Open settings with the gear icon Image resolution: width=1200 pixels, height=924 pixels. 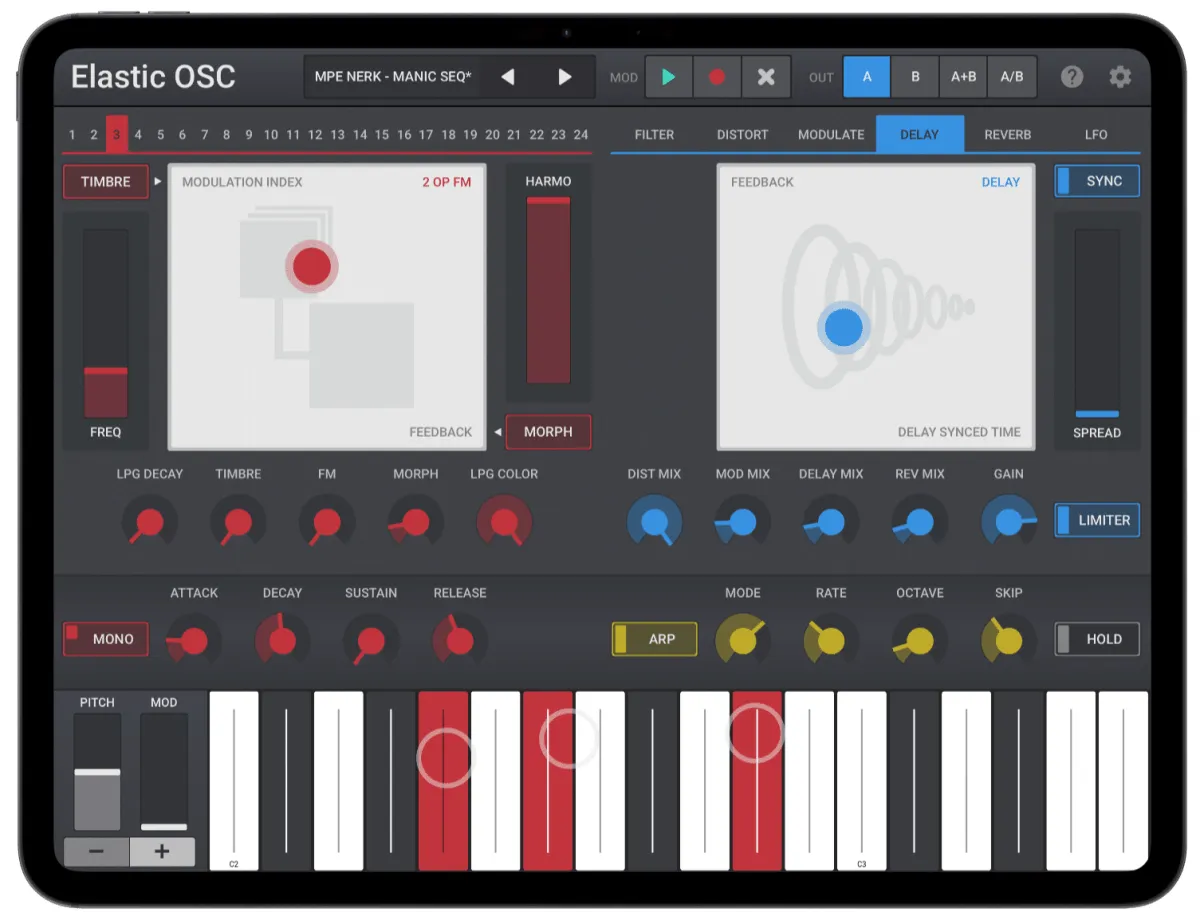1120,77
